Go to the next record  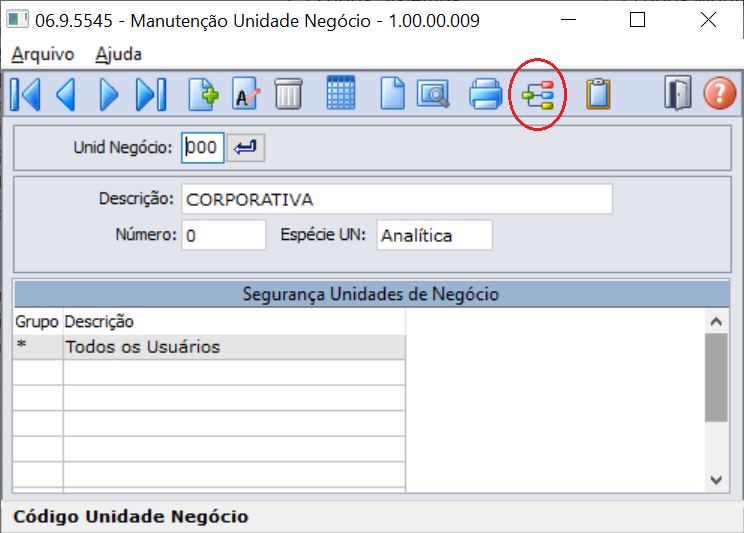tap(109, 94)
